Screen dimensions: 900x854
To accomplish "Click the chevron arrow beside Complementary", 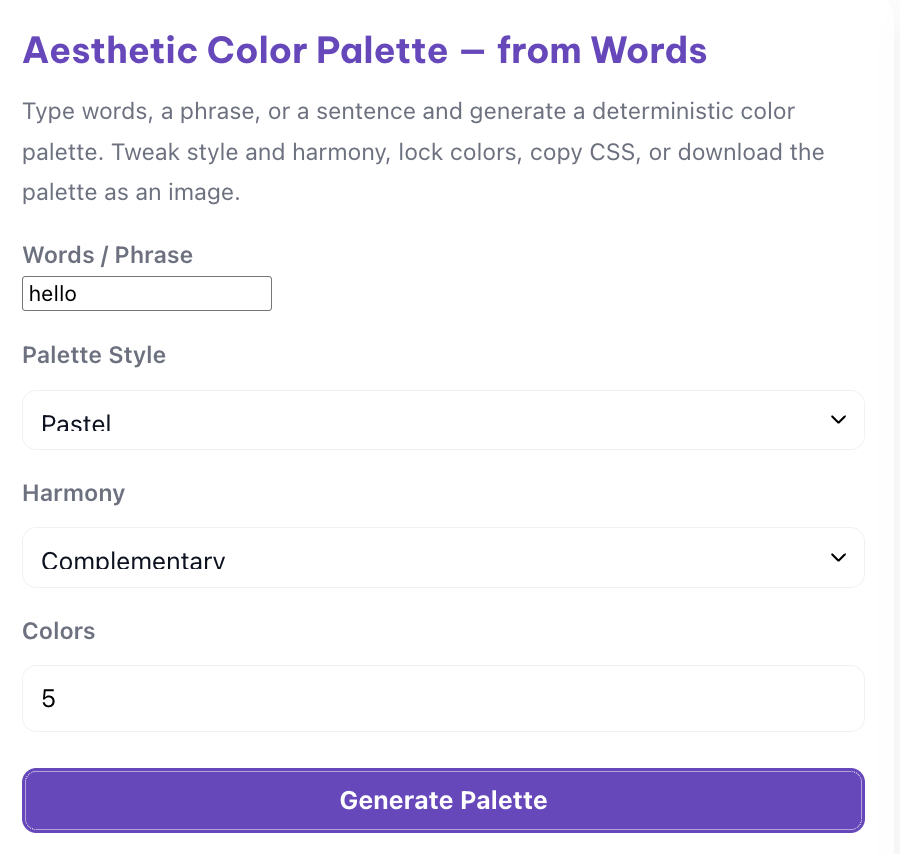I will [x=838, y=558].
